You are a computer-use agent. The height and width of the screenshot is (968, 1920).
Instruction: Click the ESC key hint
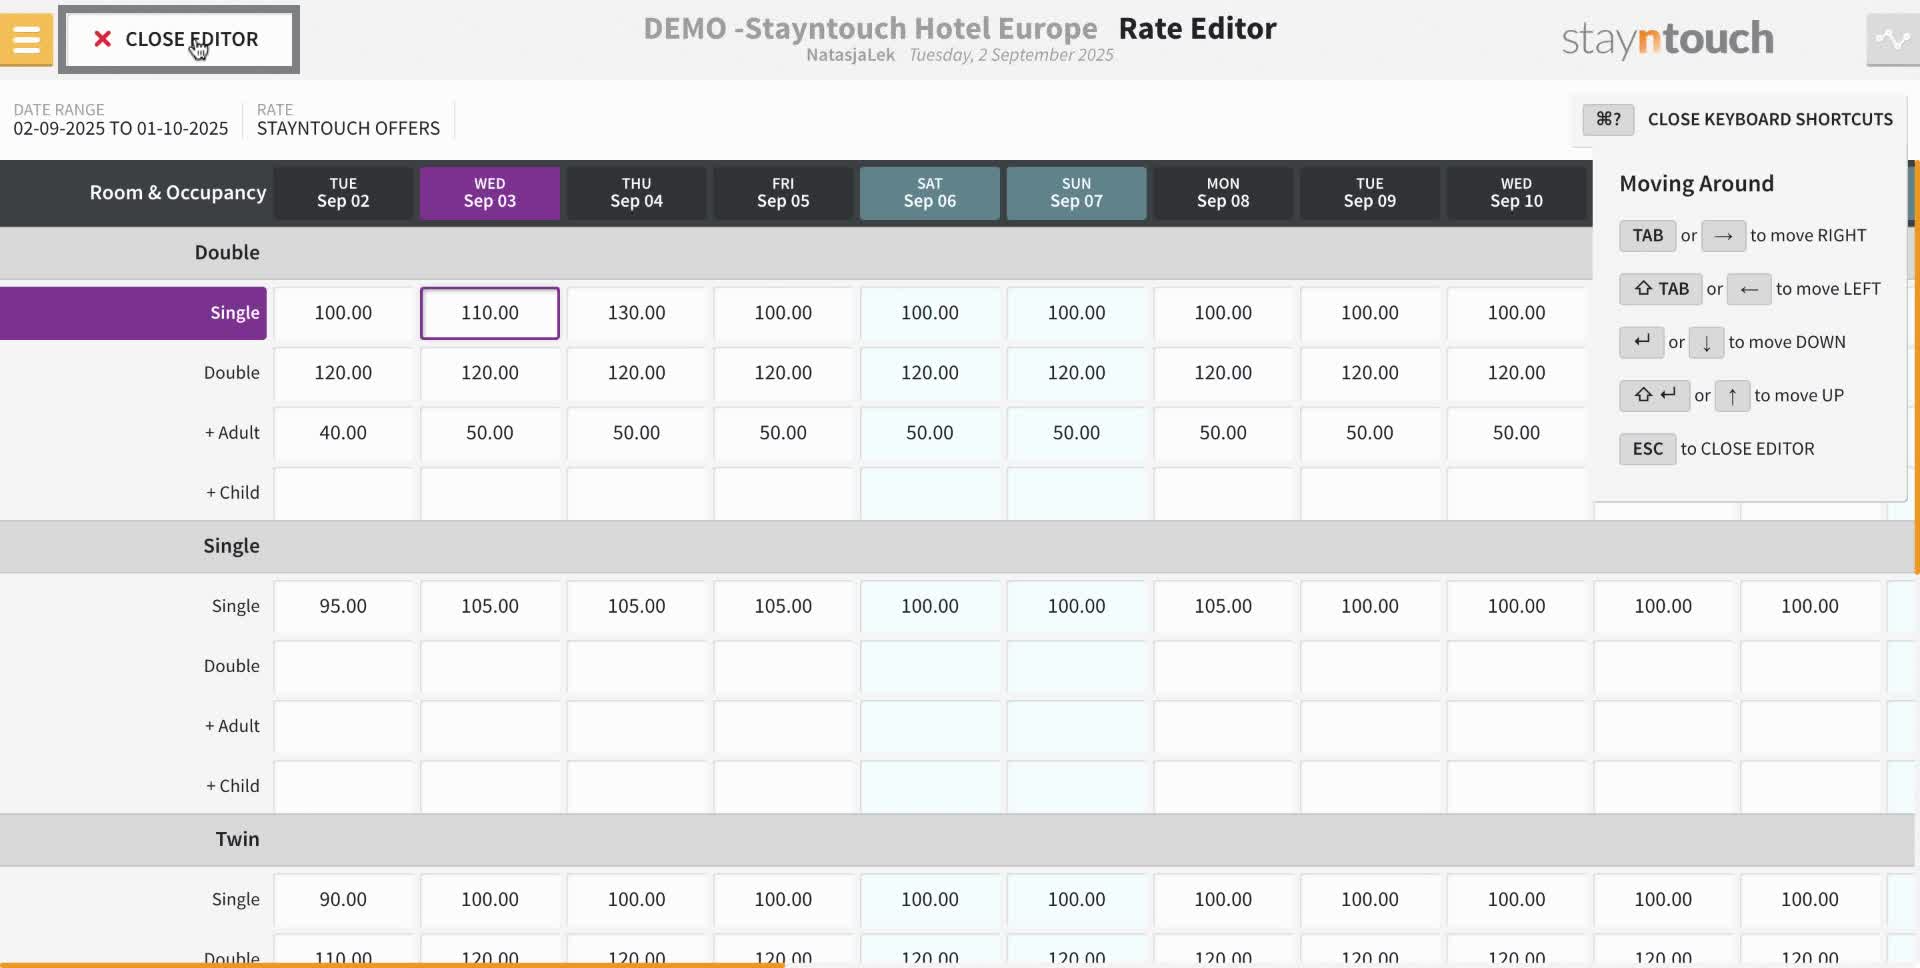pyautogui.click(x=1647, y=448)
